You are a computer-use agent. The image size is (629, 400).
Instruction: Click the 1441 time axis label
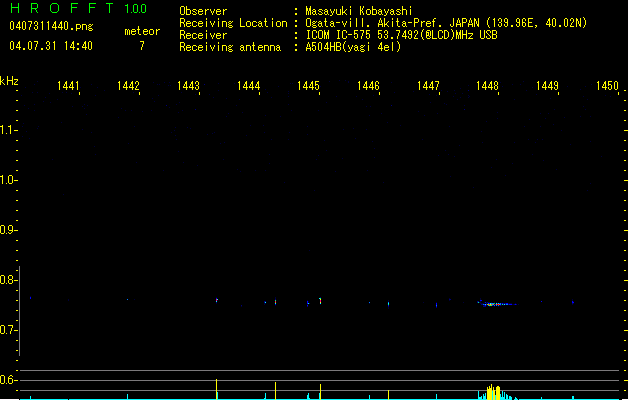[68, 86]
